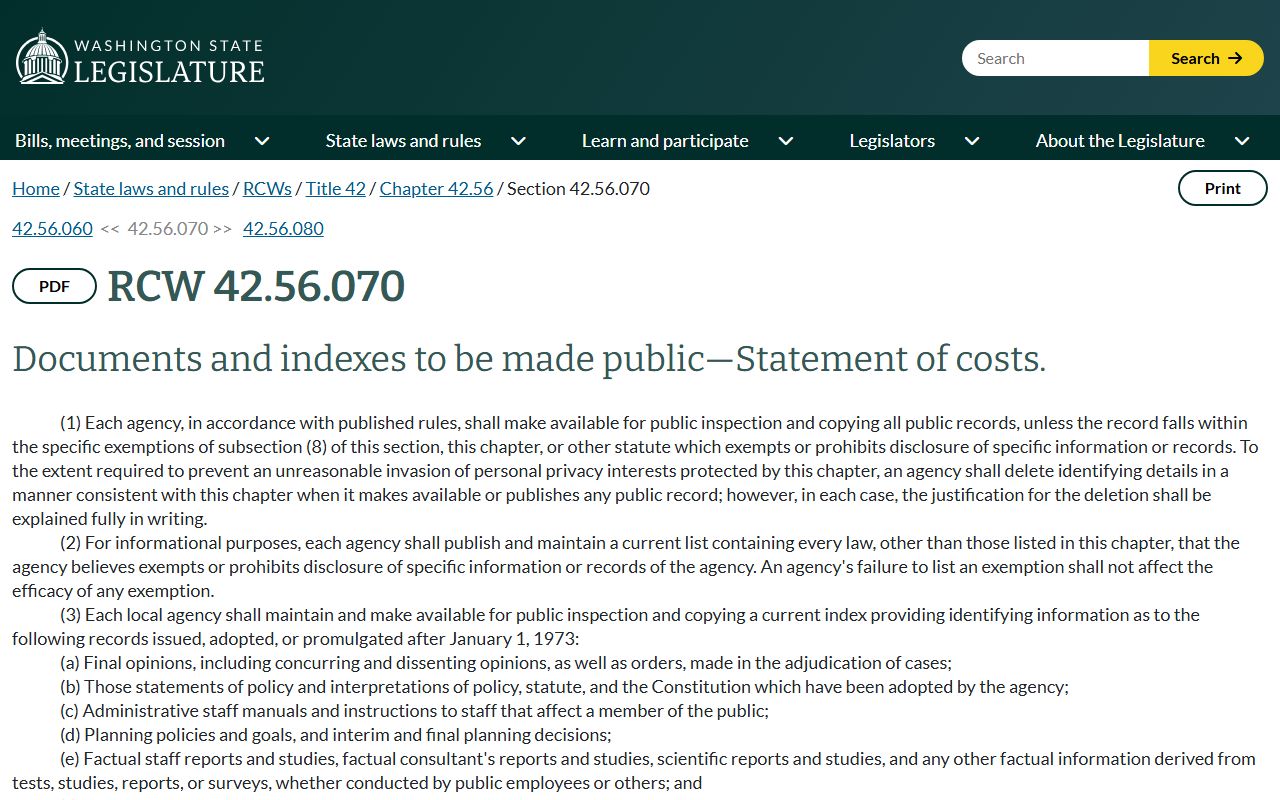Open Bills, meetings, and session menu
1280x800 pixels.
click(x=120, y=141)
